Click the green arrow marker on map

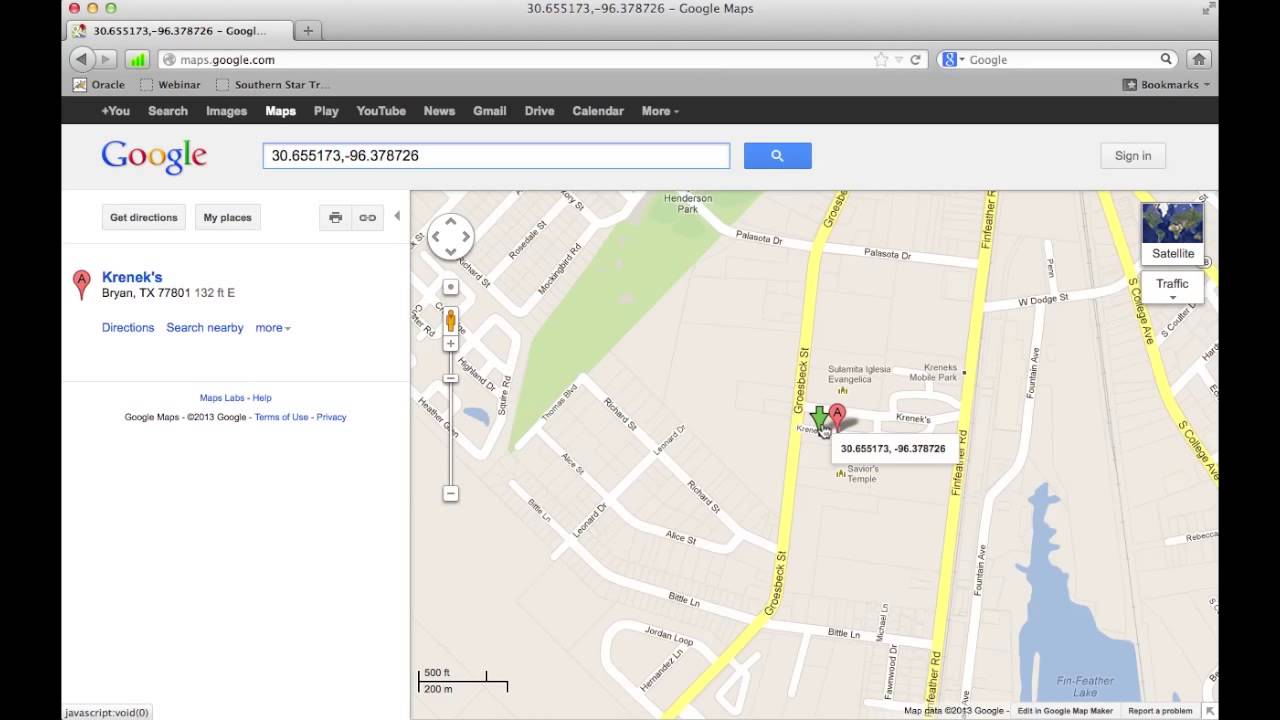tap(818, 418)
